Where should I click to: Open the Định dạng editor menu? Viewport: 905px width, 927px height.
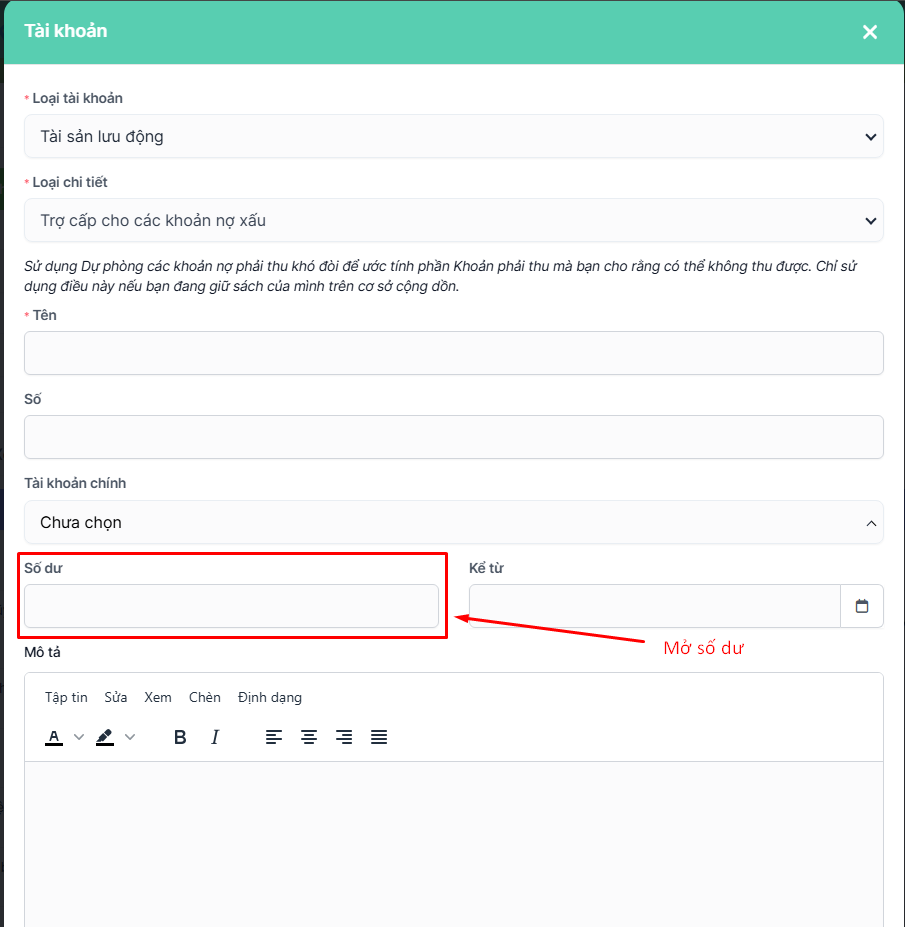(269, 697)
